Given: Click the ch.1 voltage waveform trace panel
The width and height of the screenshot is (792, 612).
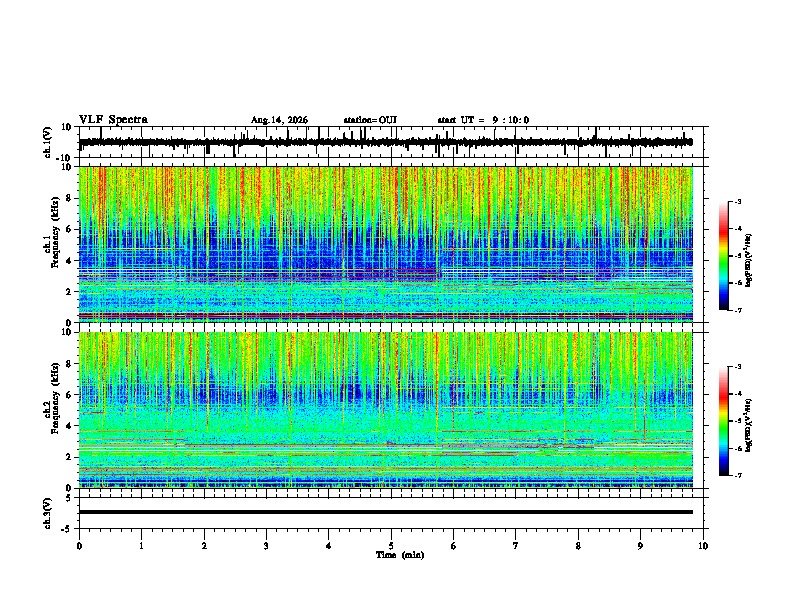Looking at the screenshot, I should coord(393,142).
